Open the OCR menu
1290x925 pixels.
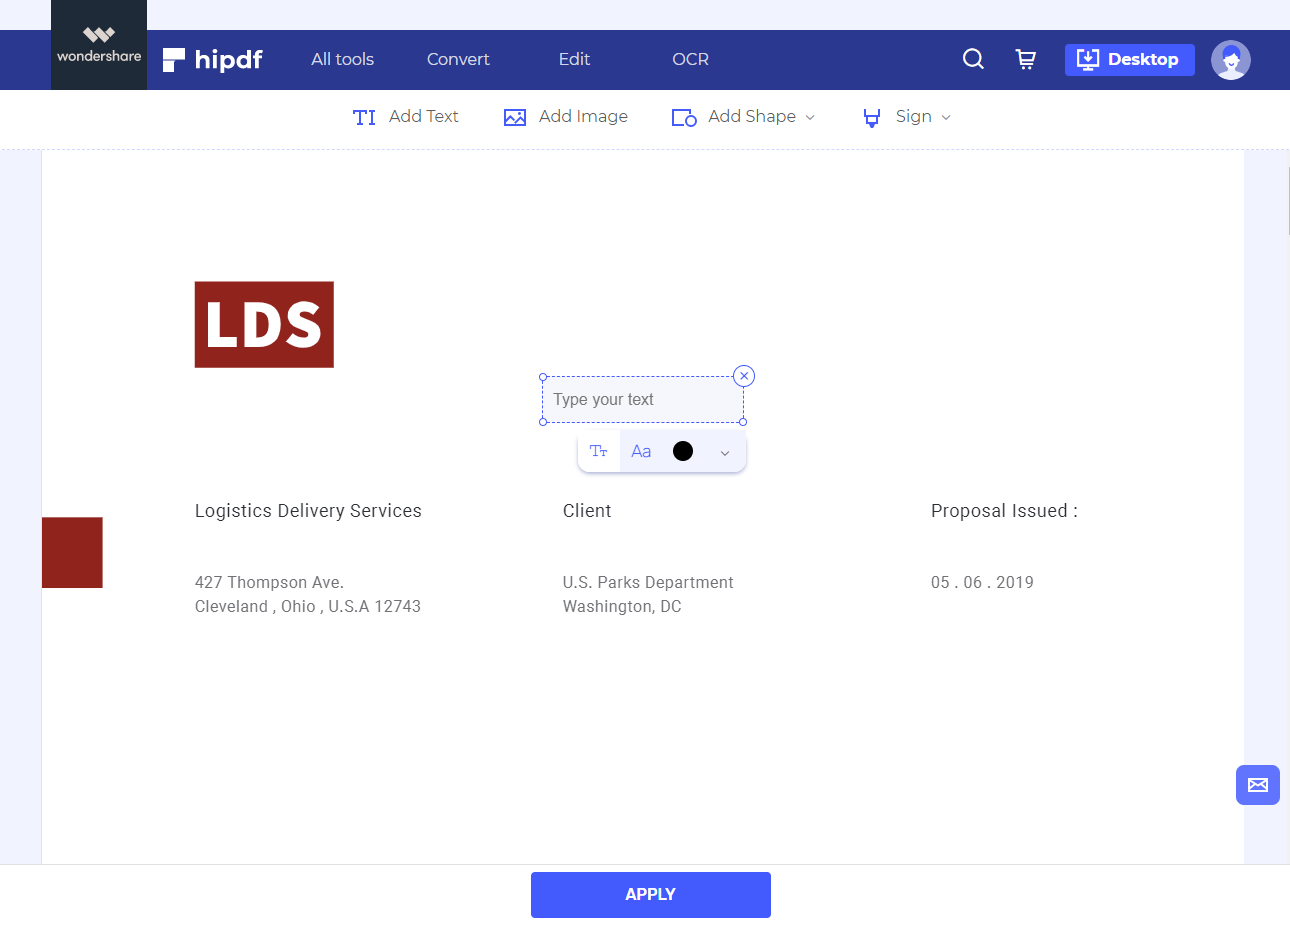point(690,59)
